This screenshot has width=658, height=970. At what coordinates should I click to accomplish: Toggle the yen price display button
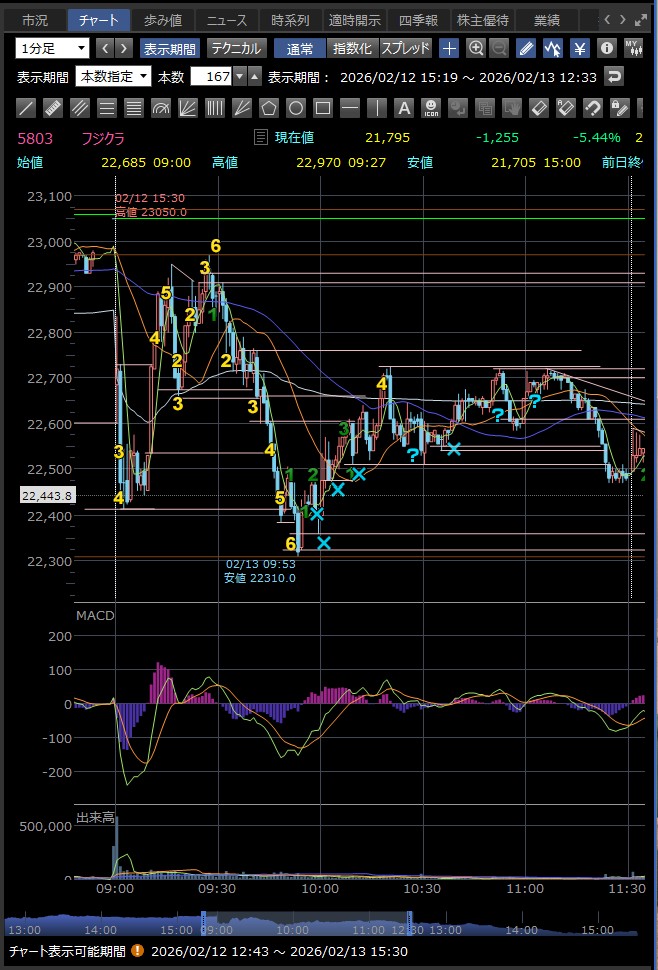[579, 48]
